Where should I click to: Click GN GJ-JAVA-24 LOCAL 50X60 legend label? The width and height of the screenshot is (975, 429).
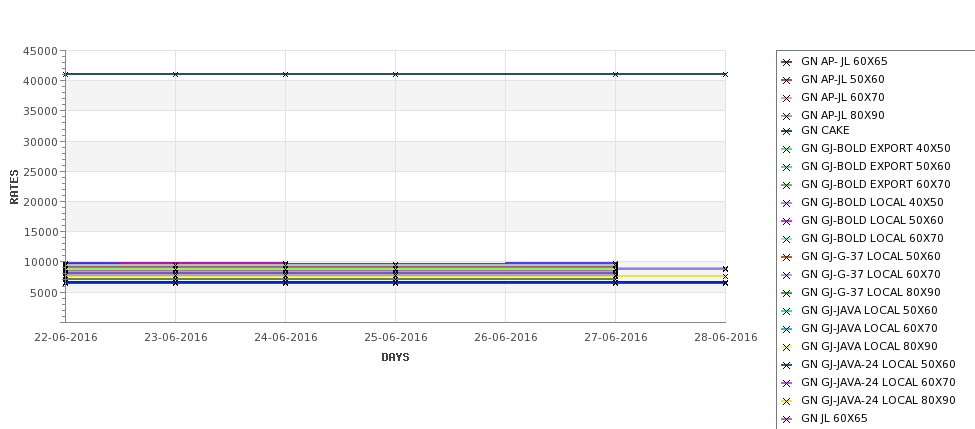point(878,365)
